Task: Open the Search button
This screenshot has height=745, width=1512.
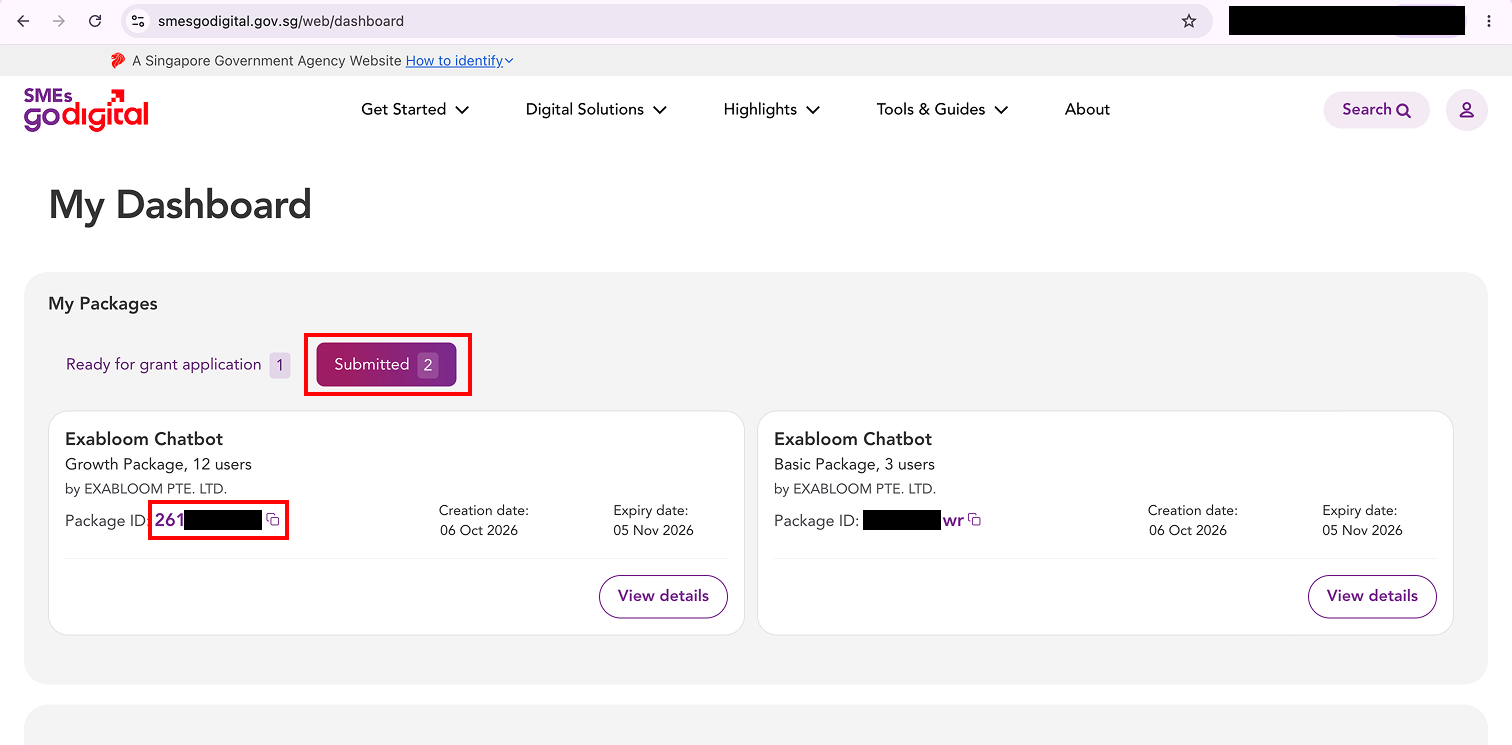Action: (x=1377, y=110)
